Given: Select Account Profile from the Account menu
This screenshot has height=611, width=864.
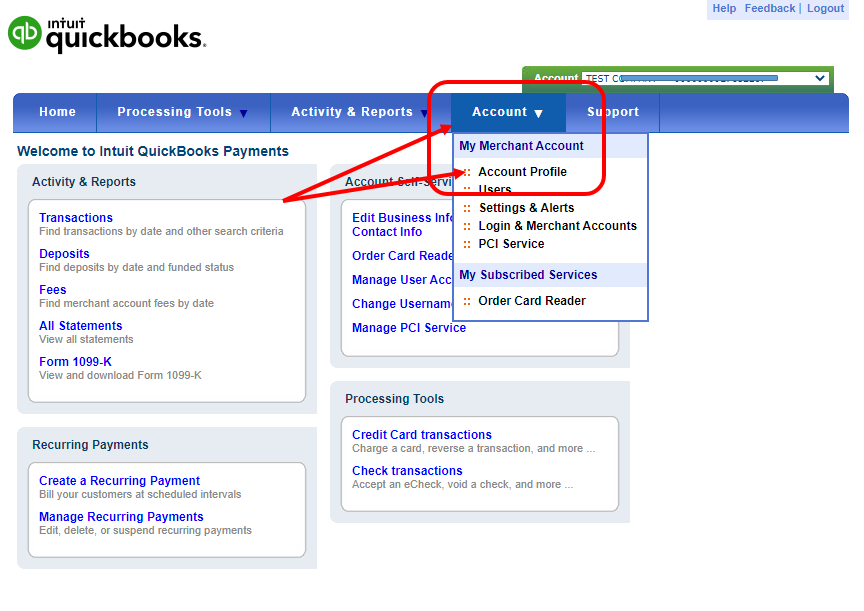Looking at the screenshot, I should 522,172.
